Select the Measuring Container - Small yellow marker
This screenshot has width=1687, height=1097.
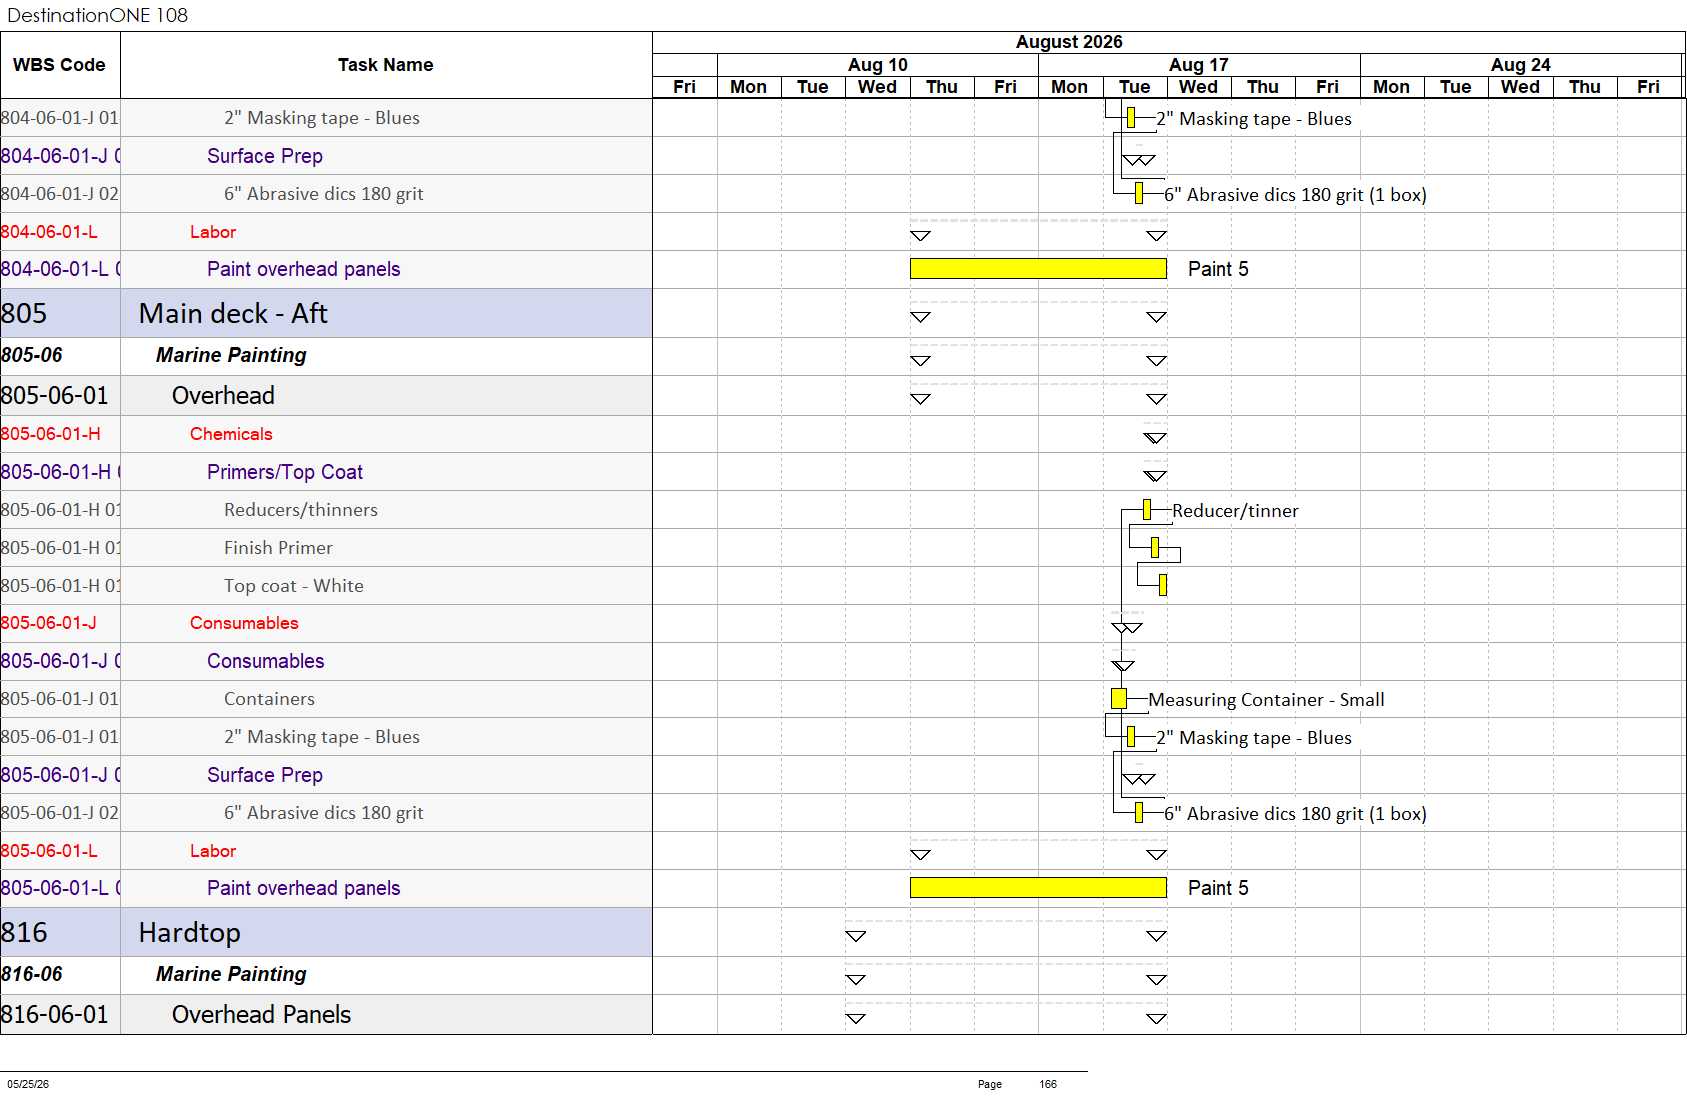(1119, 698)
